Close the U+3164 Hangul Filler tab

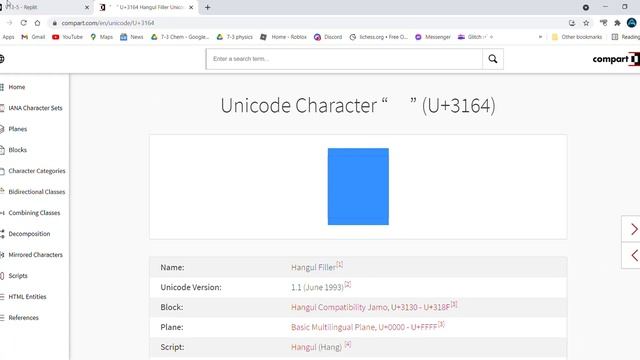(191, 7)
